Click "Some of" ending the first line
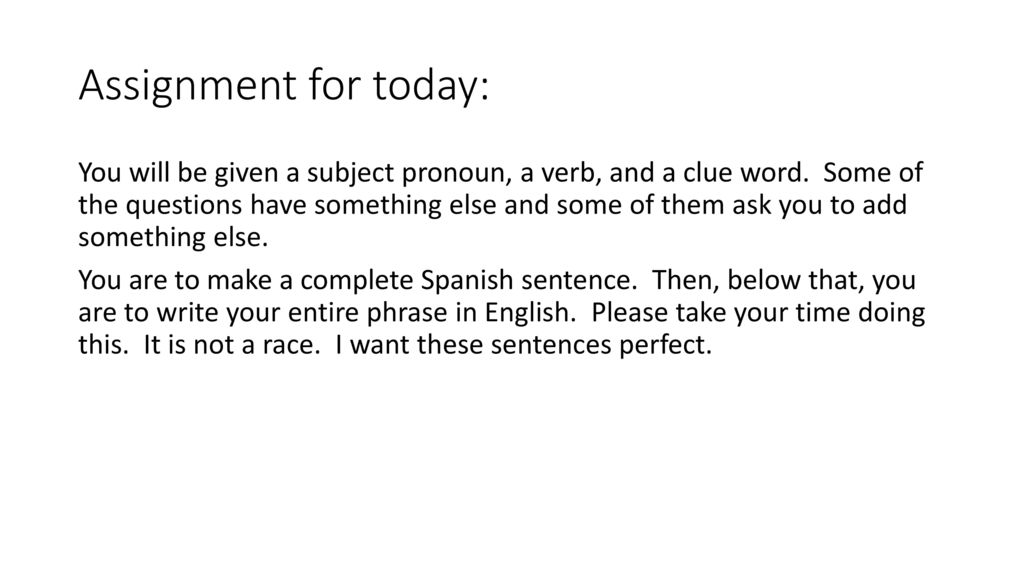The width and height of the screenshot is (1024, 576). (872, 173)
